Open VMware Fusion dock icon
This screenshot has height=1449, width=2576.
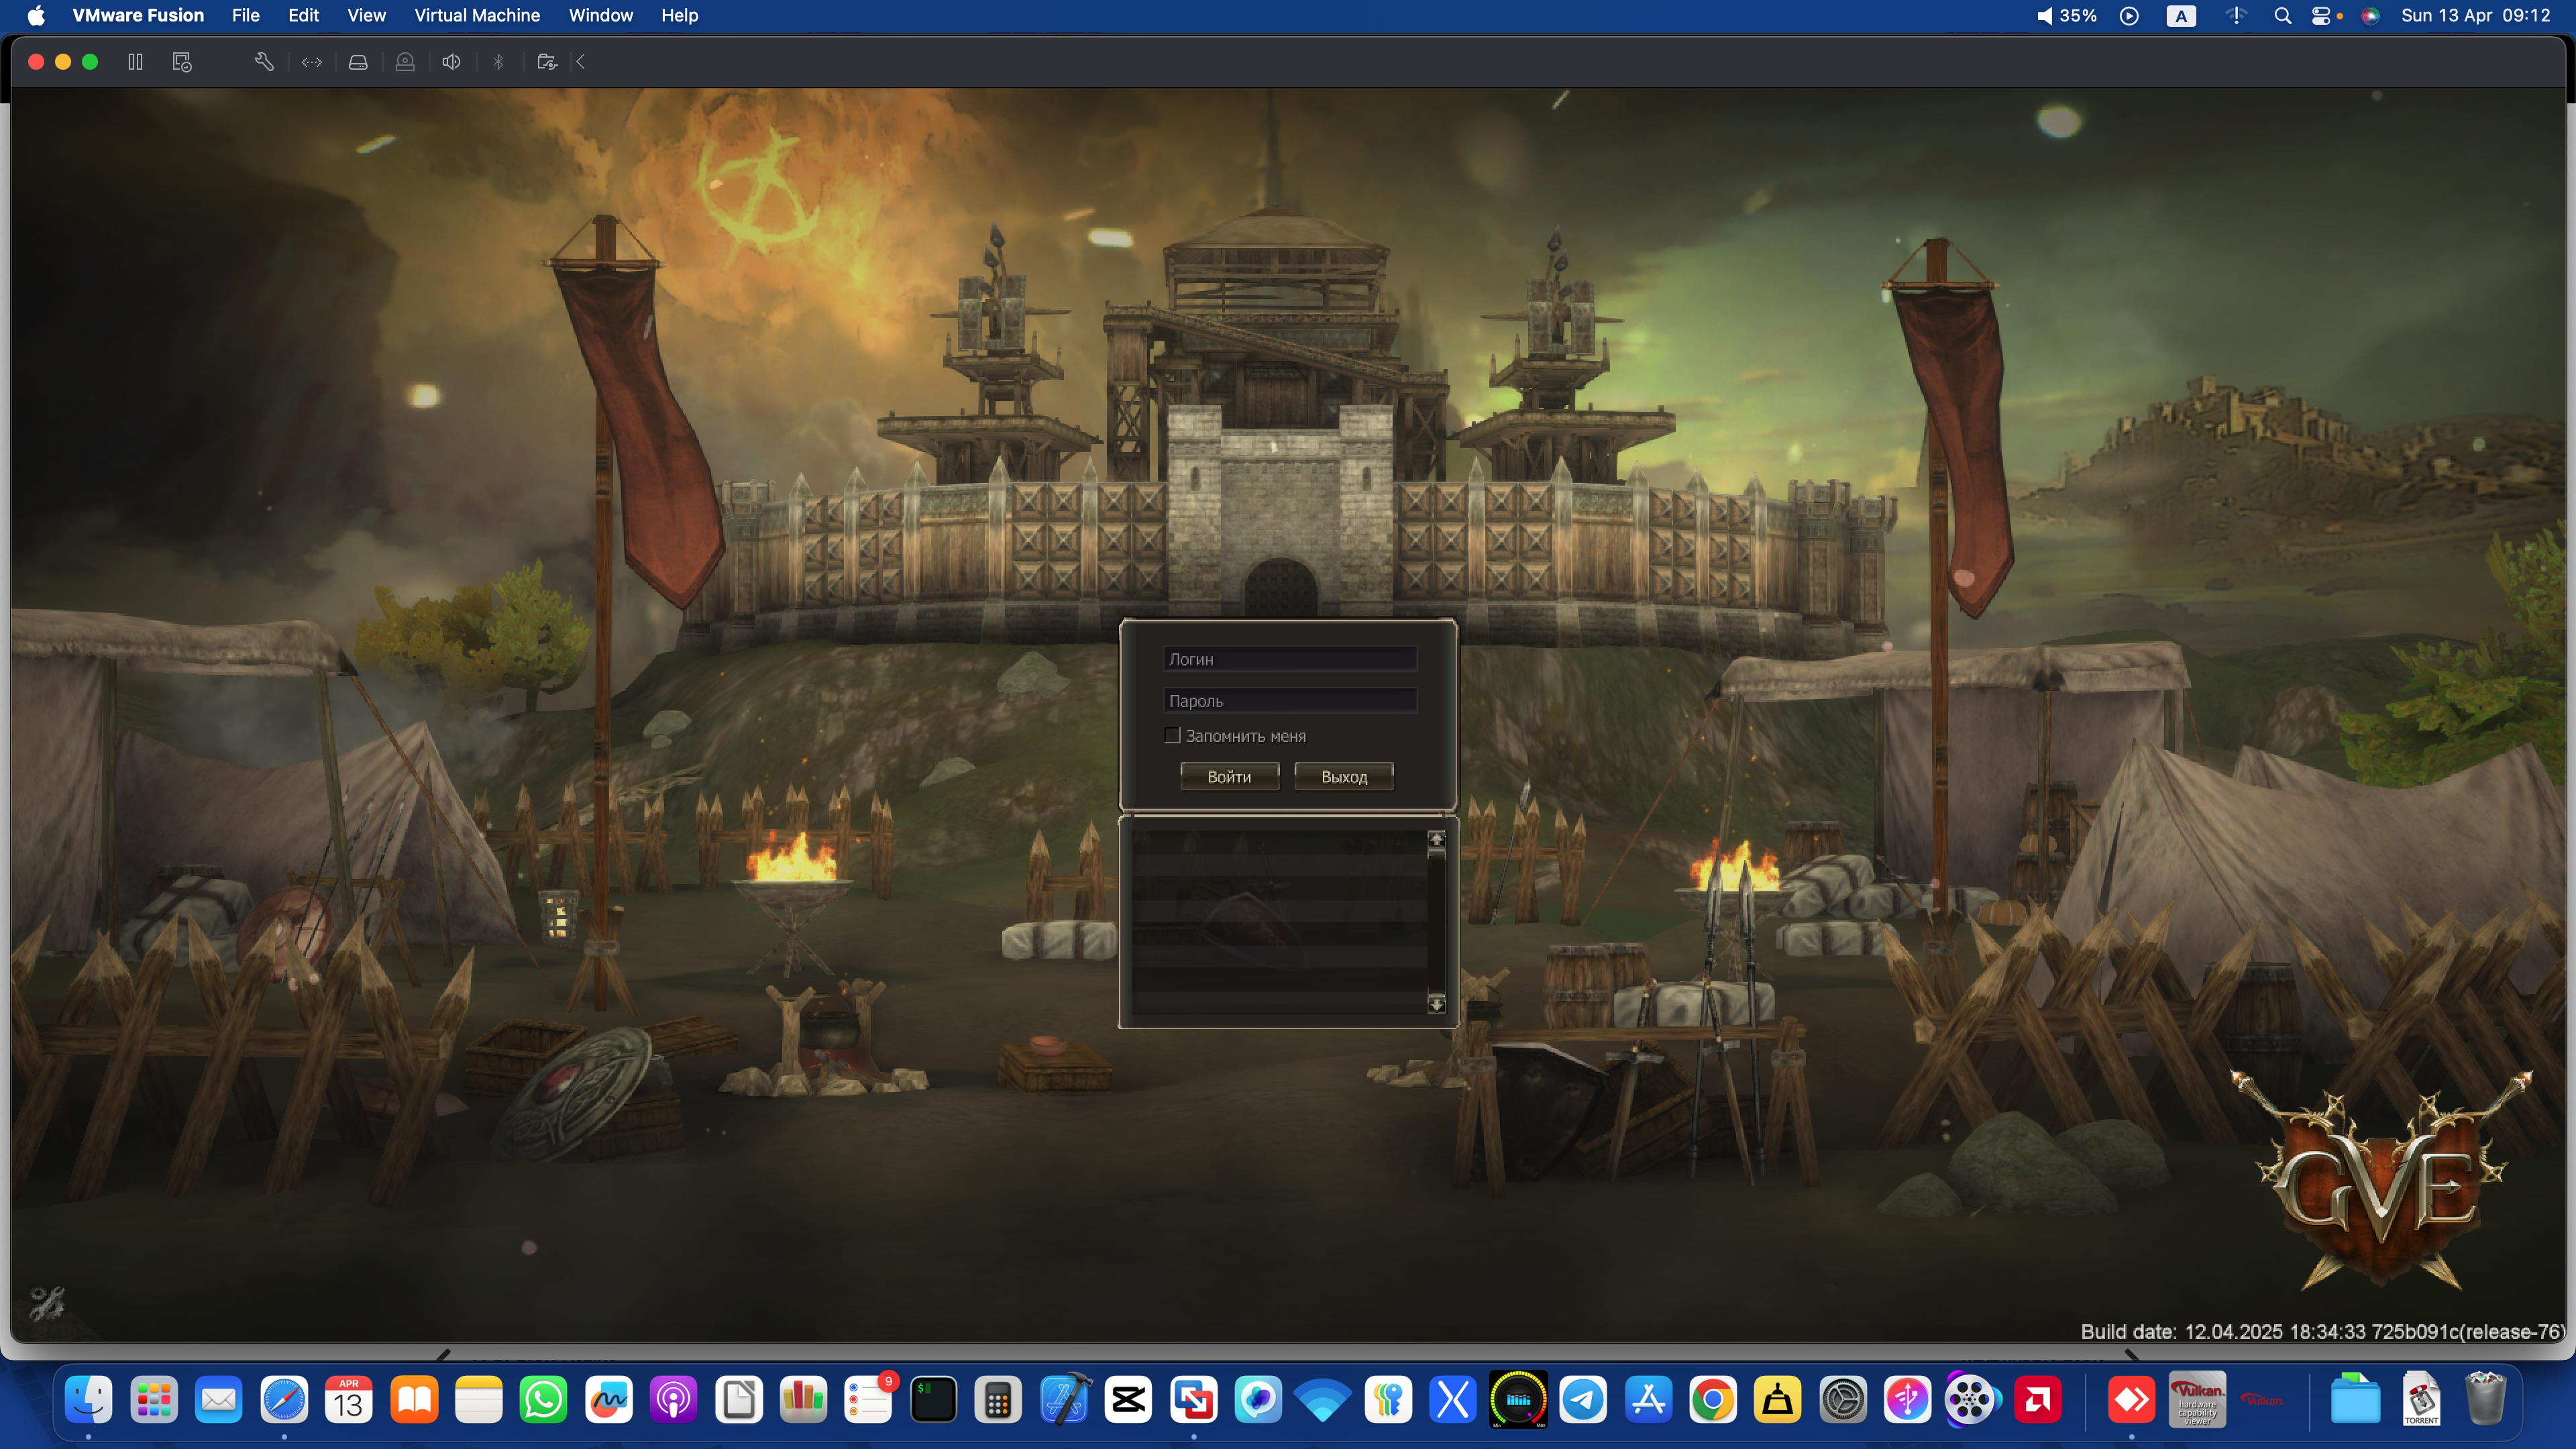point(1193,1399)
